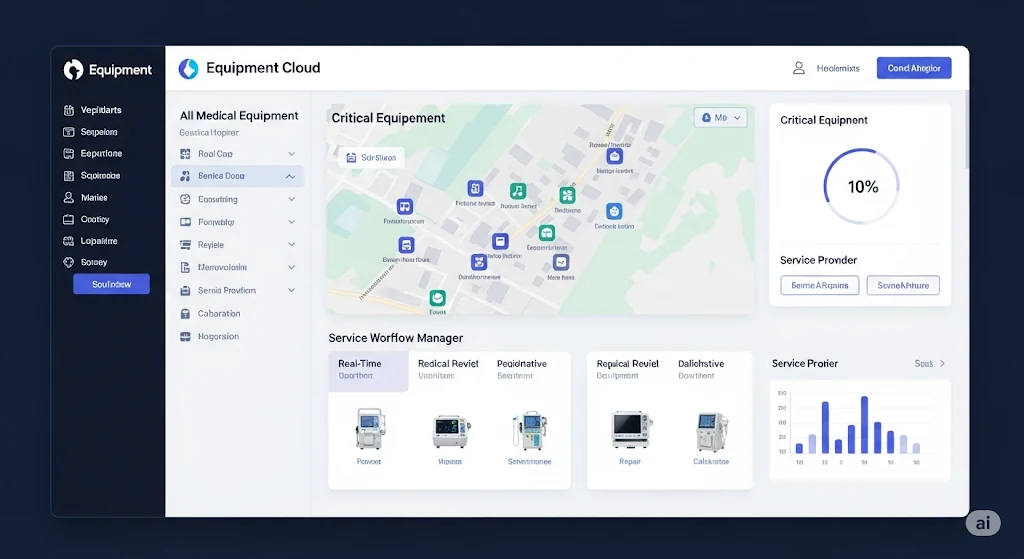Click the Dorothroriewe map marker

(x=479, y=263)
